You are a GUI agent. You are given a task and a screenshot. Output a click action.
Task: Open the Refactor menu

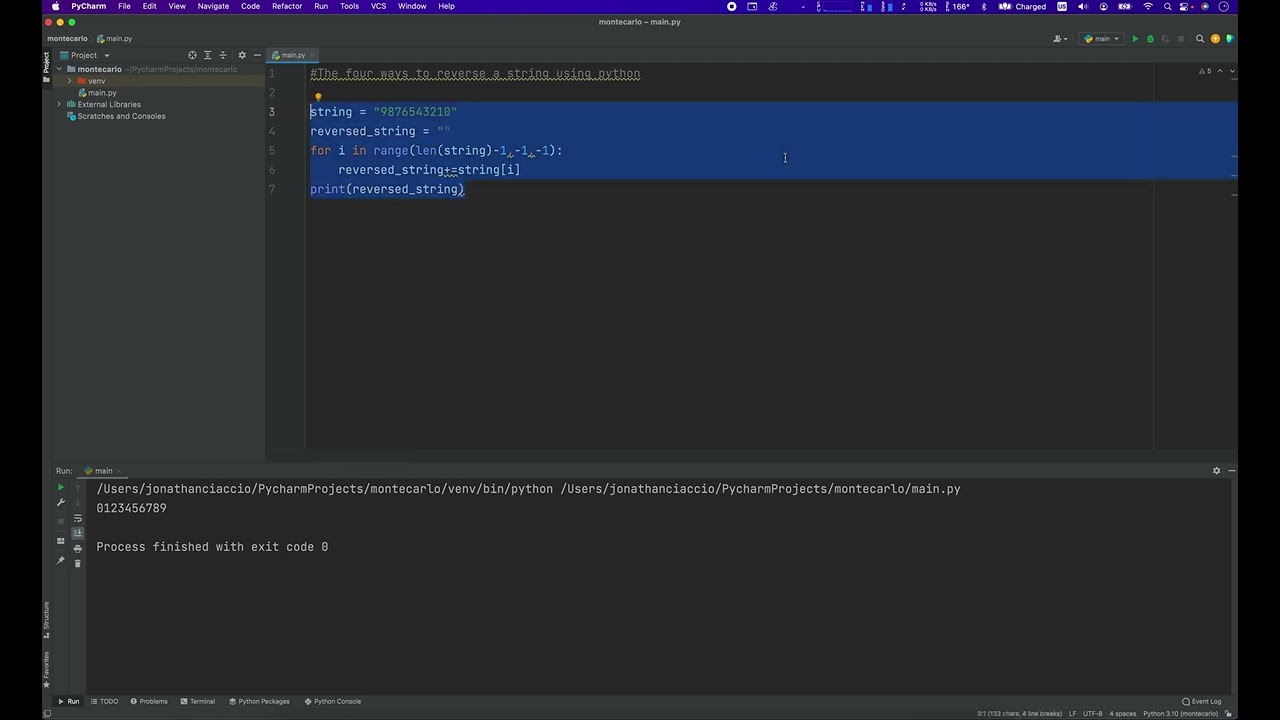[287, 6]
